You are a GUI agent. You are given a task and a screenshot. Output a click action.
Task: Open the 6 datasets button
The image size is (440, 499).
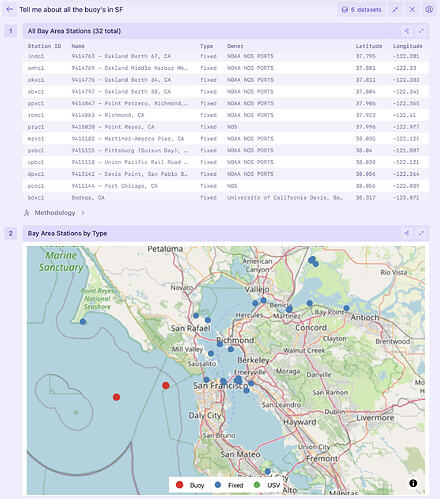pyautogui.click(x=361, y=10)
